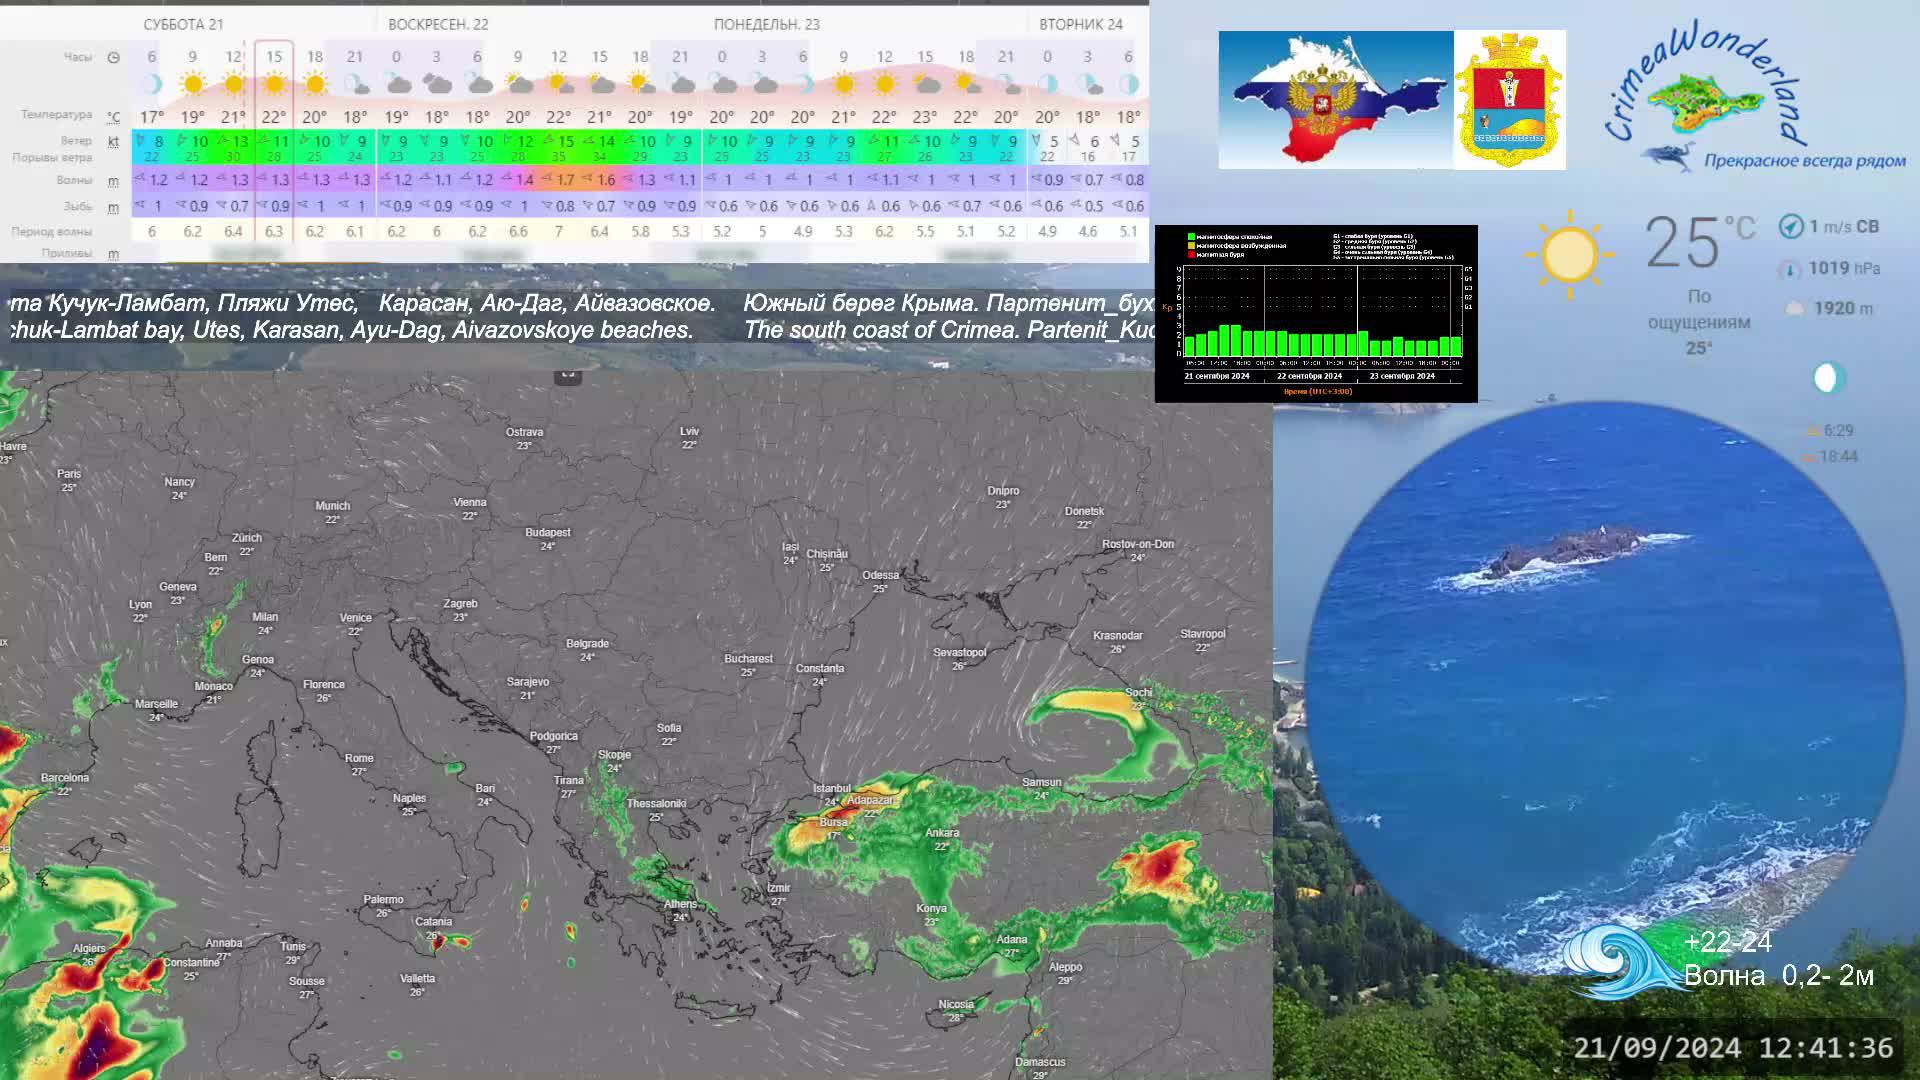
Task: Click the По ощущениям 25° text
Action: pyautogui.click(x=1699, y=322)
